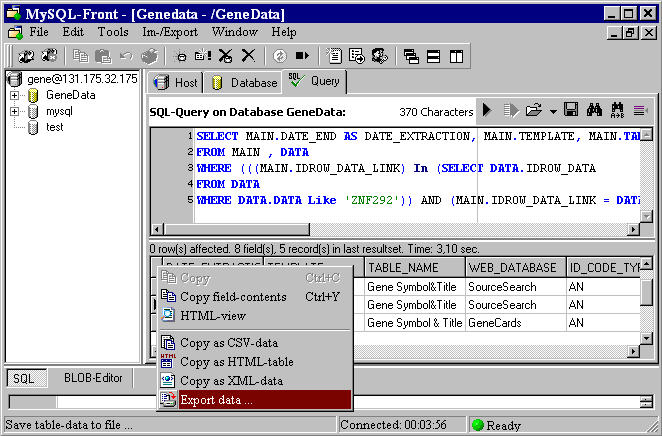Switch to the BLOB-Editor bottom tab

click(x=93, y=378)
